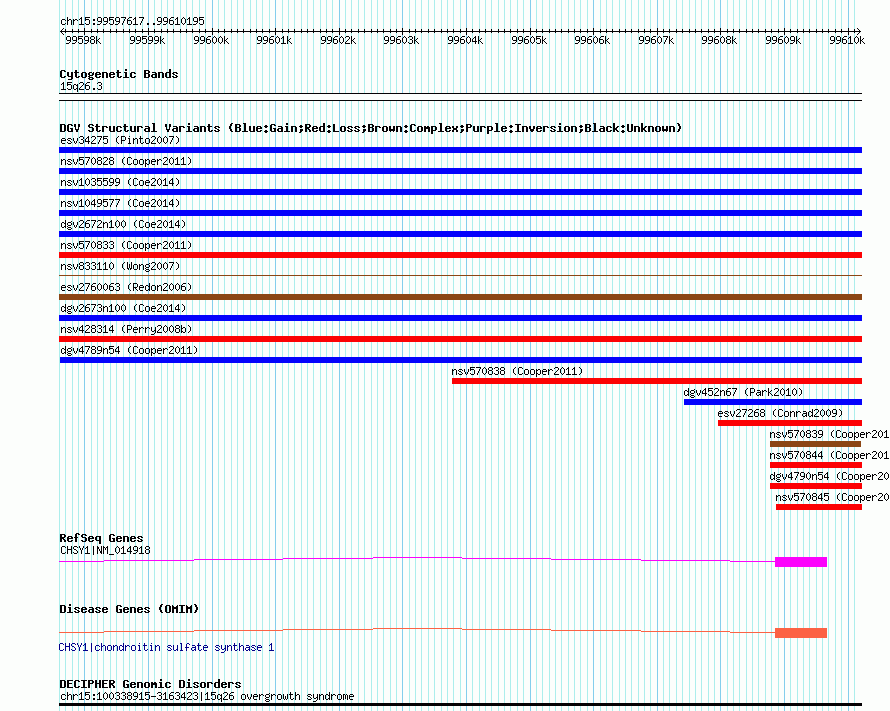Click the nsv570838 (Cooper2011) variant label
890x711 pixels.
516,371
